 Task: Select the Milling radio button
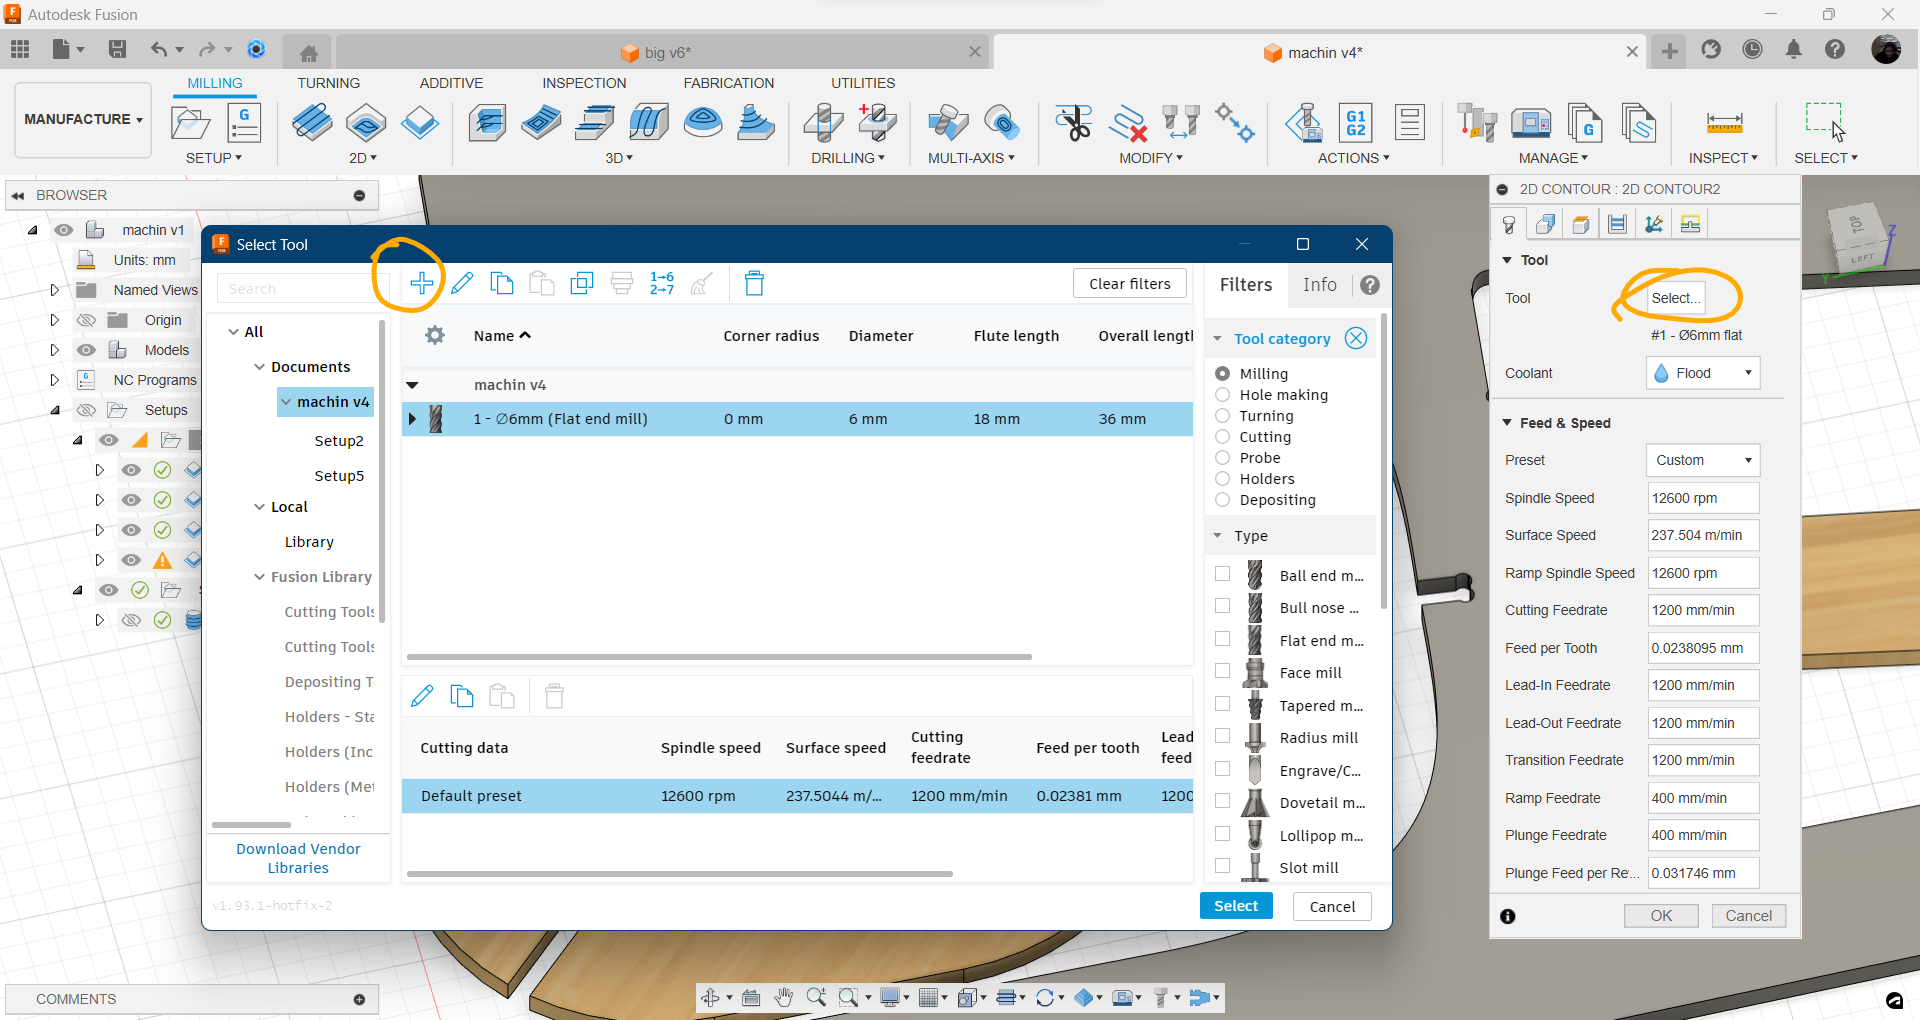tap(1222, 373)
